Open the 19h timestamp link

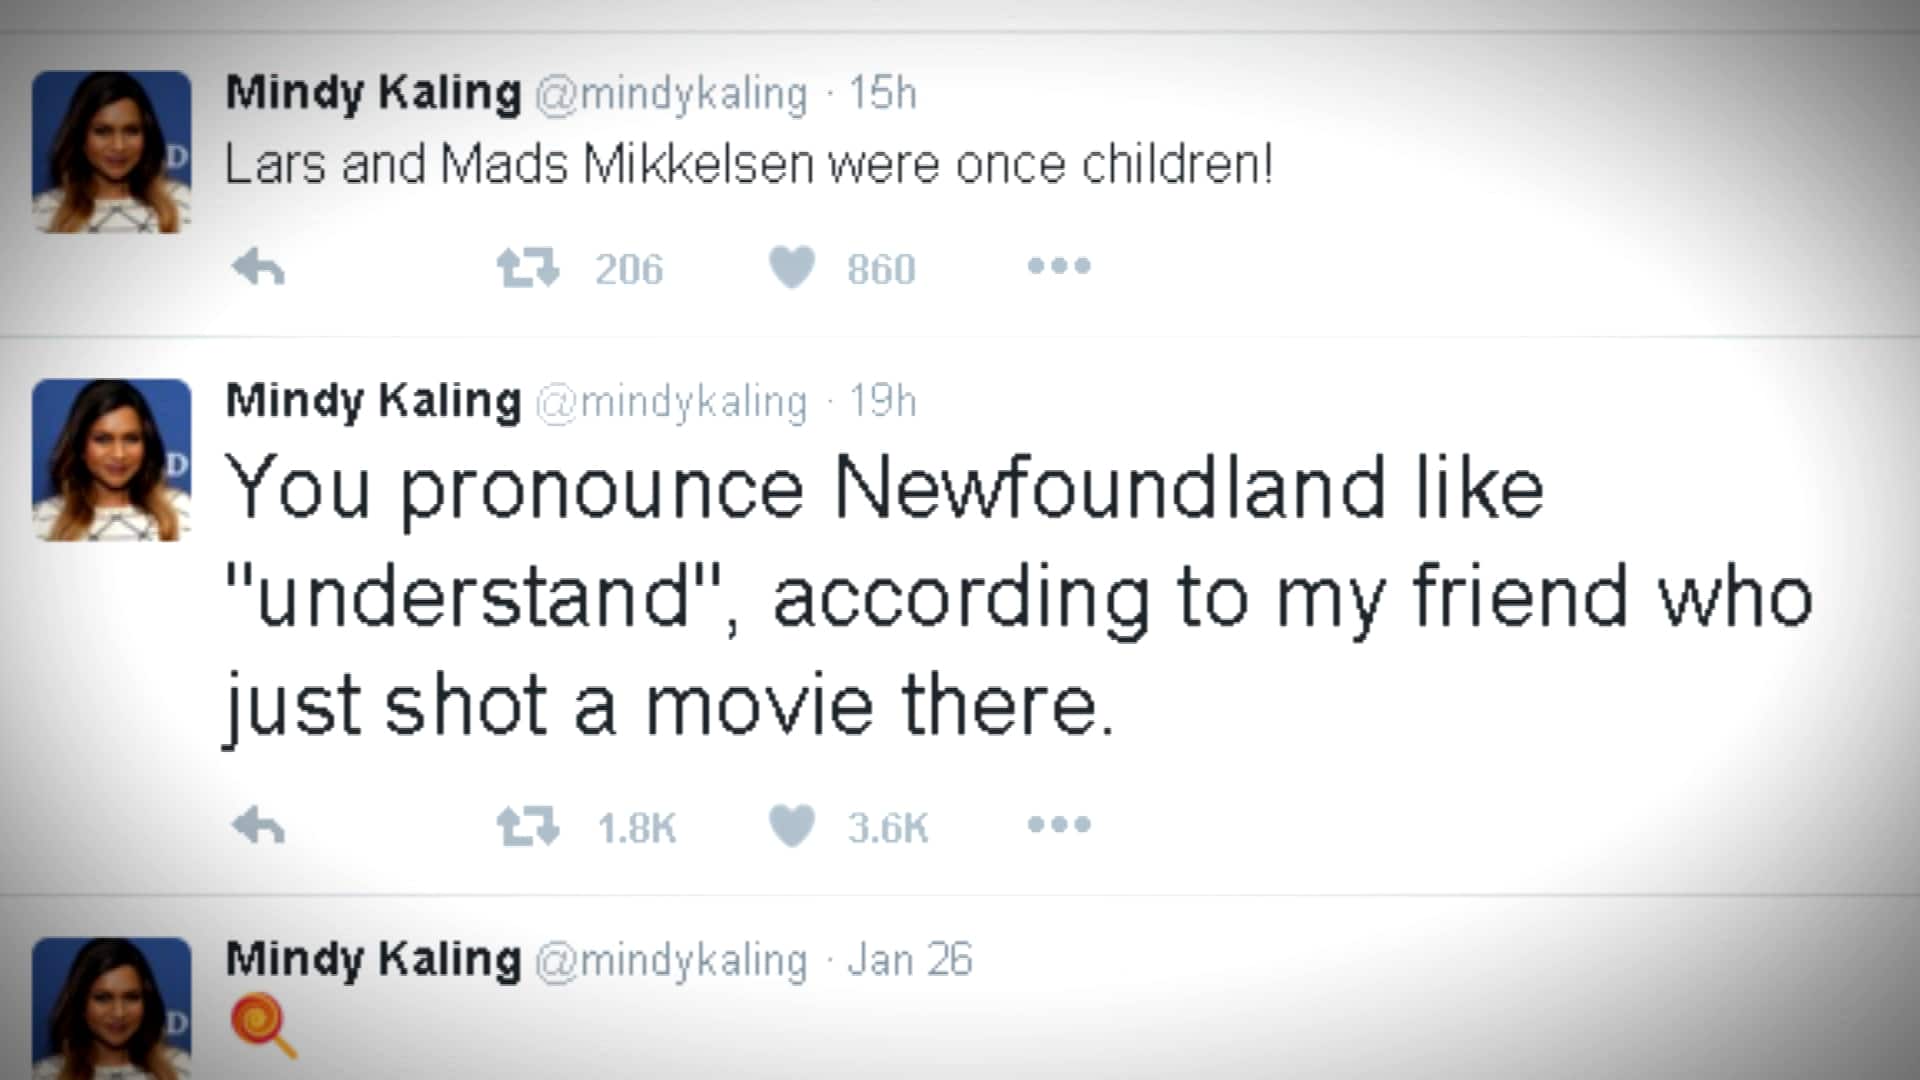coord(883,402)
